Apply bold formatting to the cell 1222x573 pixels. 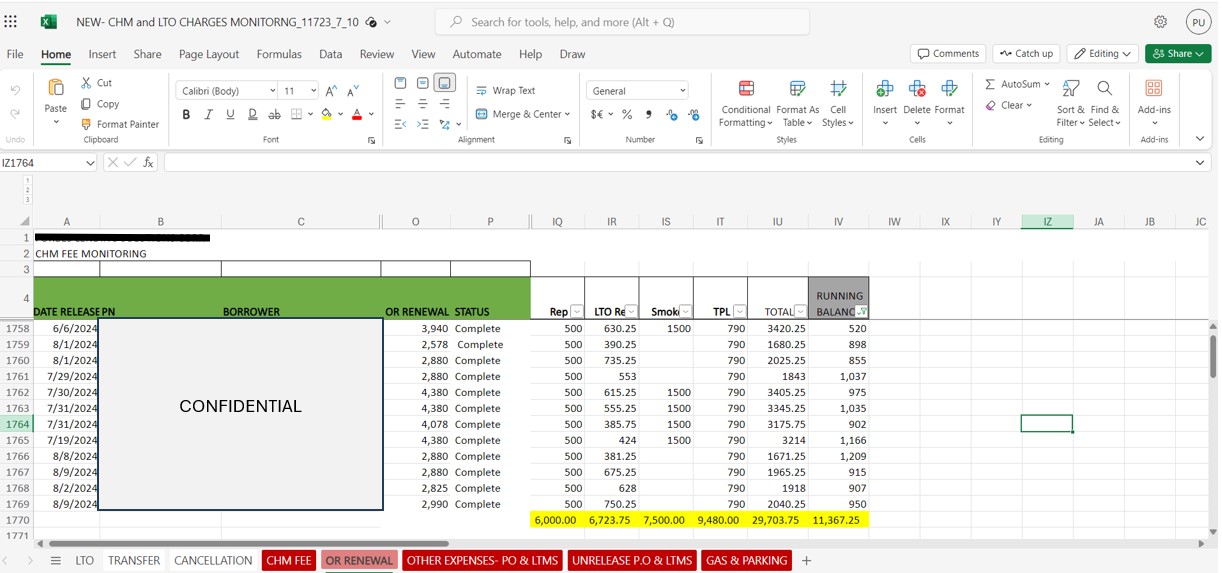click(186, 115)
